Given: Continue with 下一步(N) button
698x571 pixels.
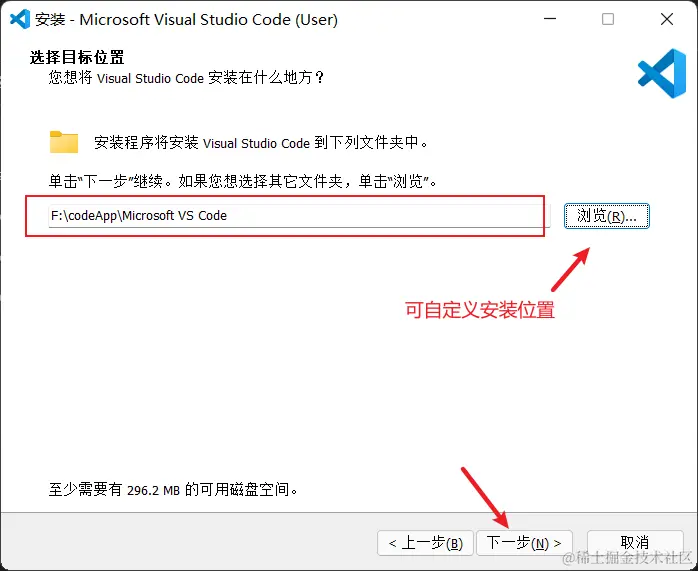Looking at the screenshot, I should click(524, 543).
